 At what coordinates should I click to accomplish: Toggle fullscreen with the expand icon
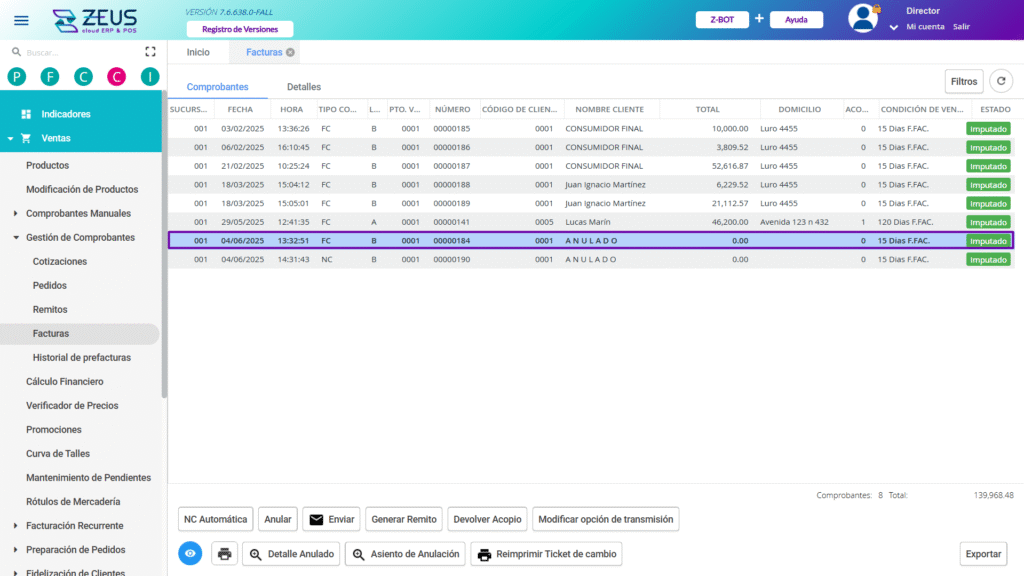click(150, 52)
